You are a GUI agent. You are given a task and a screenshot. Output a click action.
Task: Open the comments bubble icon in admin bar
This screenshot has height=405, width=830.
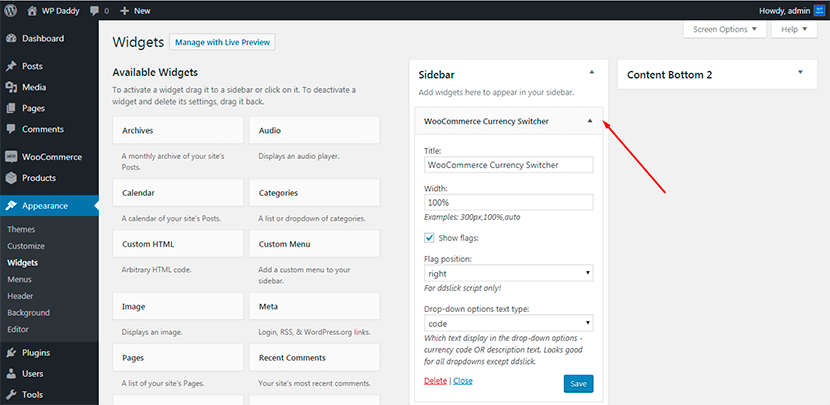pyautogui.click(x=94, y=11)
